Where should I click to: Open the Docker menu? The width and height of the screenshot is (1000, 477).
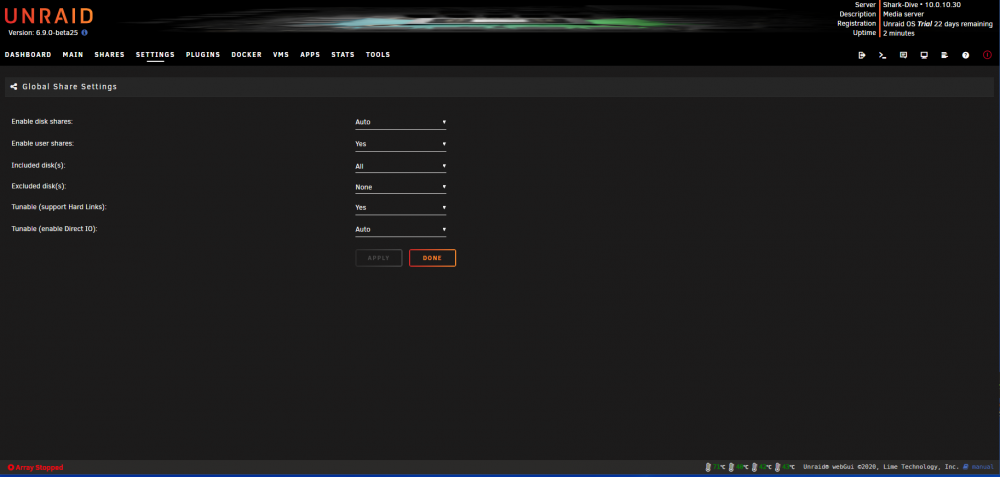pos(246,55)
